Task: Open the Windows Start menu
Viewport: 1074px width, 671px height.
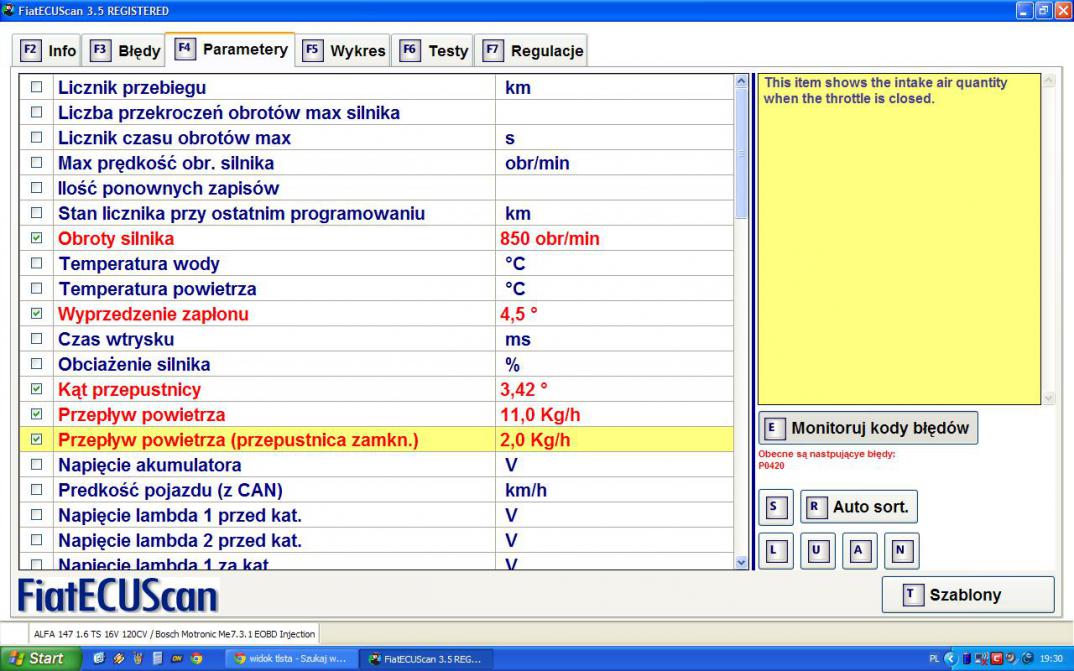Action: pyautogui.click(x=40, y=658)
